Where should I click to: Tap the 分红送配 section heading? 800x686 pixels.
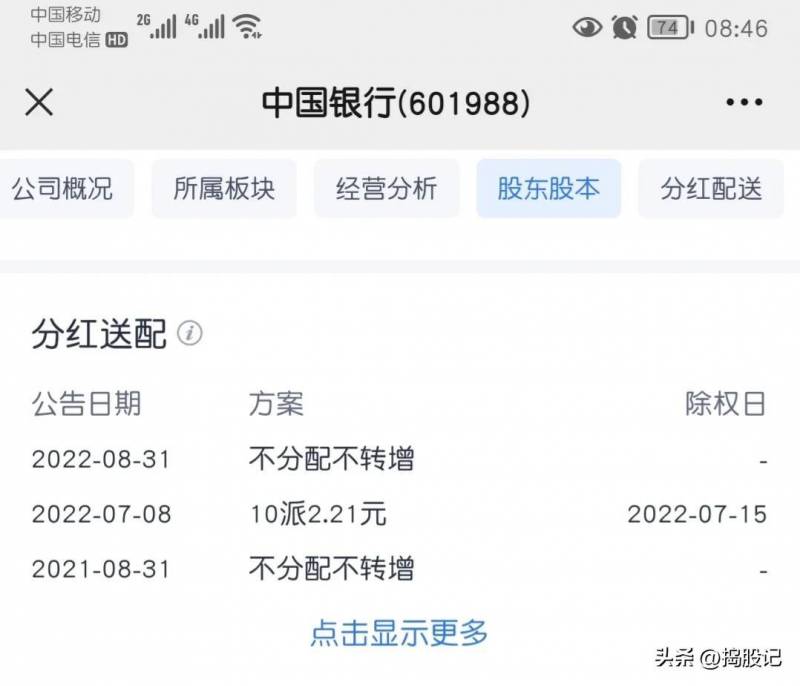[99, 334]
